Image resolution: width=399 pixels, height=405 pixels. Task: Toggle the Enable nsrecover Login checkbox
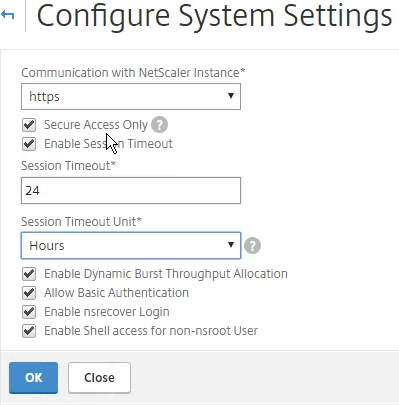[29, 312]
